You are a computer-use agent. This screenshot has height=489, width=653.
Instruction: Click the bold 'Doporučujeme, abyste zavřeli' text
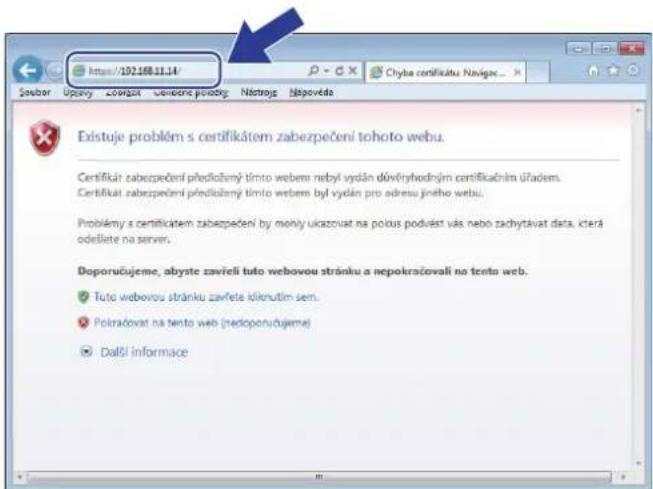[x=302, y=271]
